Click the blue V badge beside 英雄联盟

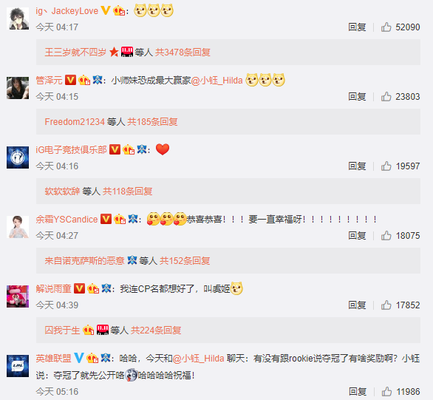[x=79, y=358]
